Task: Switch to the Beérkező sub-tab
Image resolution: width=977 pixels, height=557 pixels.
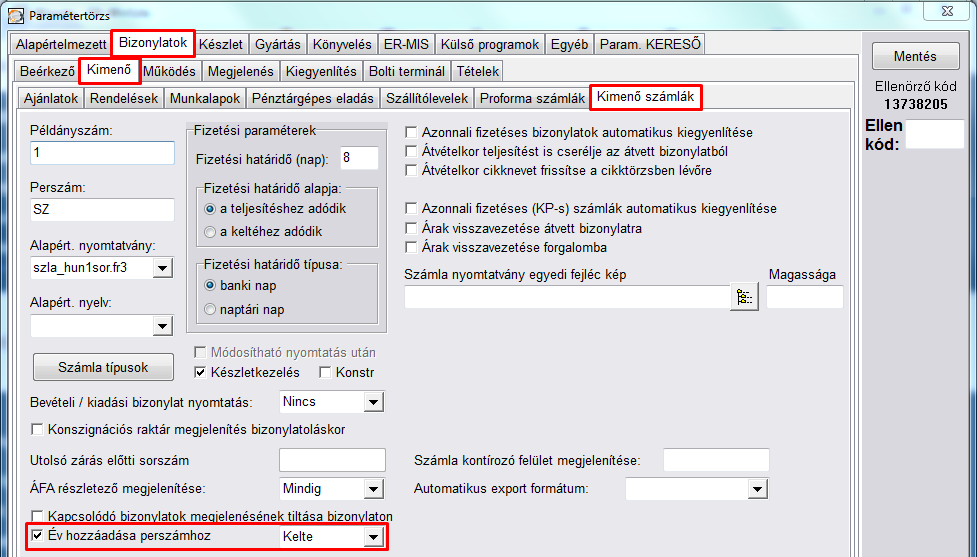Action: [x=47, y=72]
